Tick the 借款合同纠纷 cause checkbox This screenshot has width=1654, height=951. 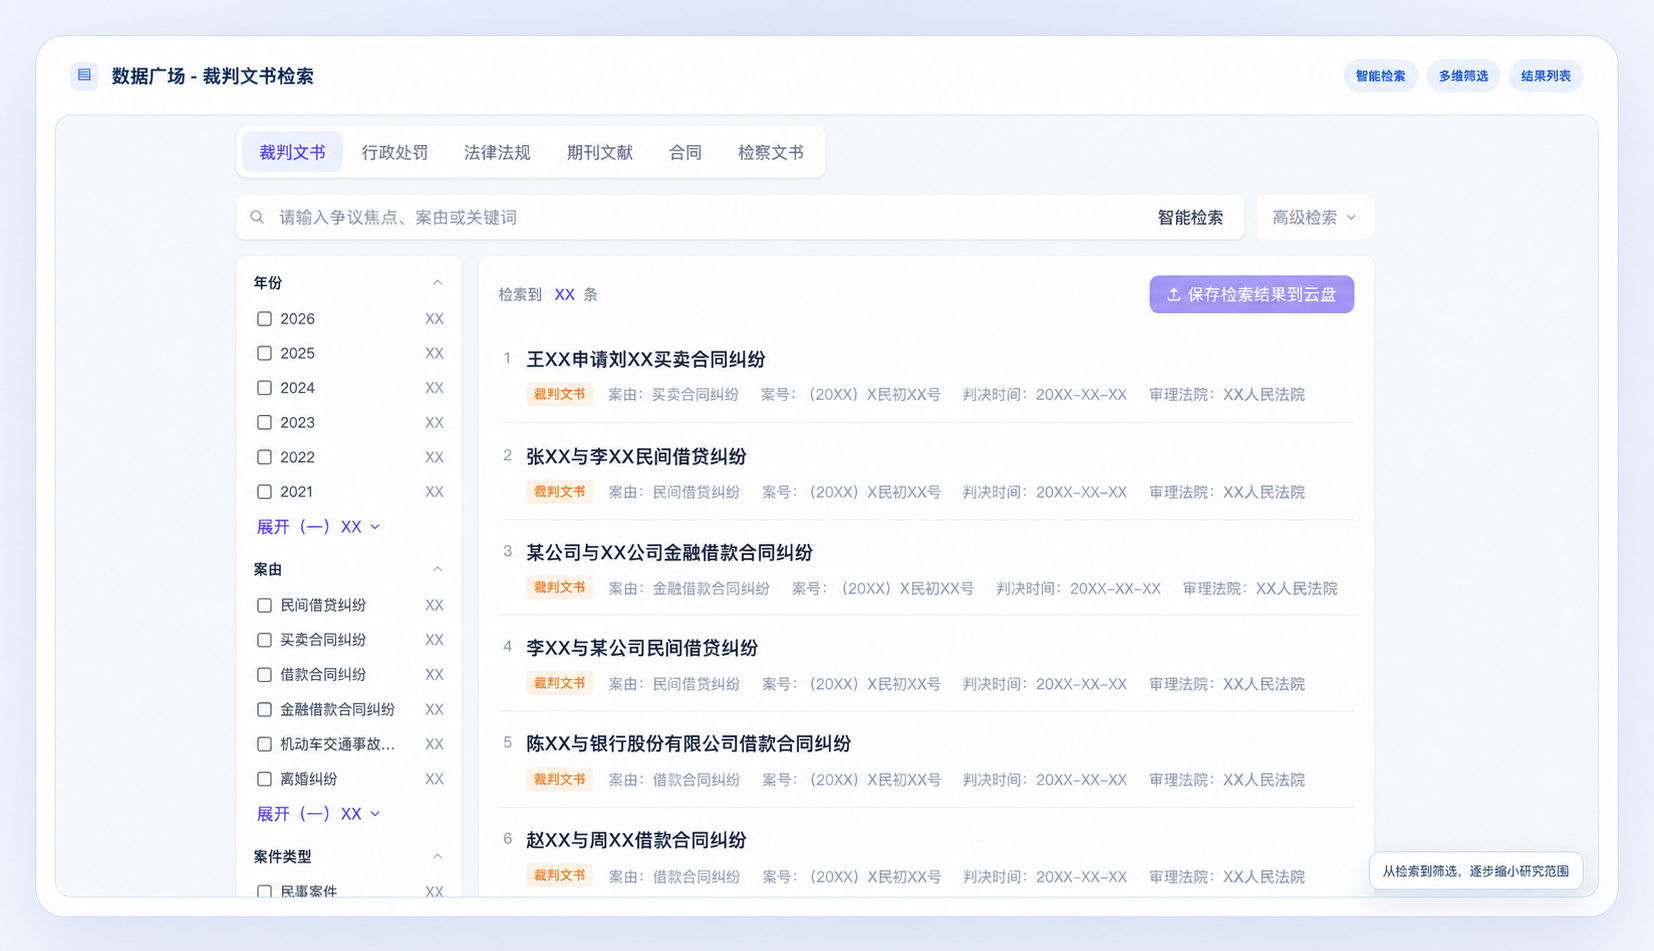[264, 675]
